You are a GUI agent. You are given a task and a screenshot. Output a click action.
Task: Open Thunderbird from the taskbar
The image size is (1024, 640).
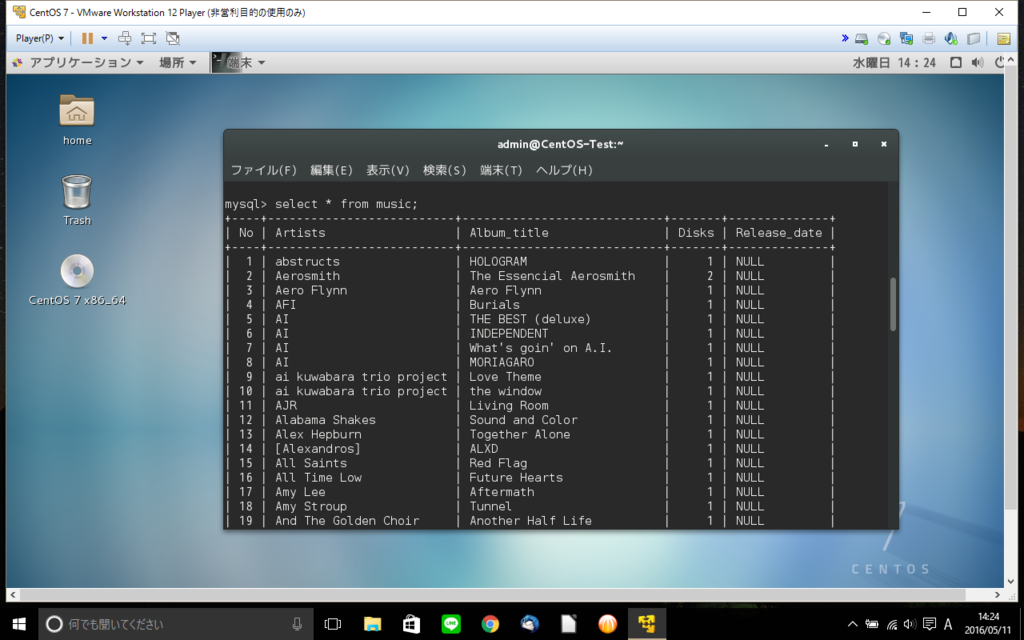click(x=529, y=624)
